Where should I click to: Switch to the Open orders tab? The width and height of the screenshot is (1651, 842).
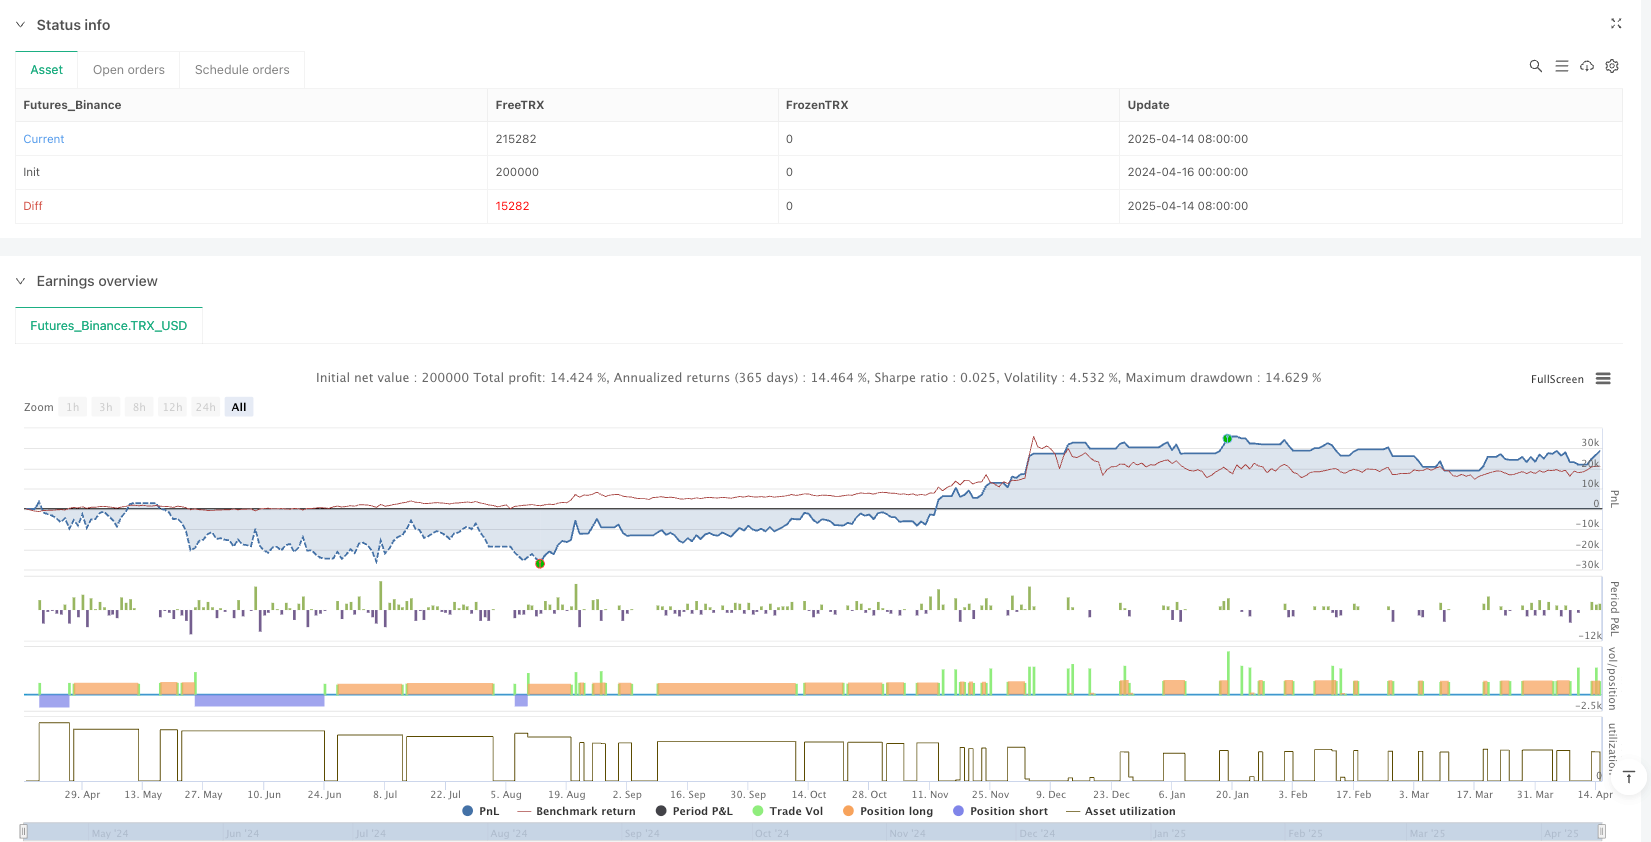(x=129, y=70)
